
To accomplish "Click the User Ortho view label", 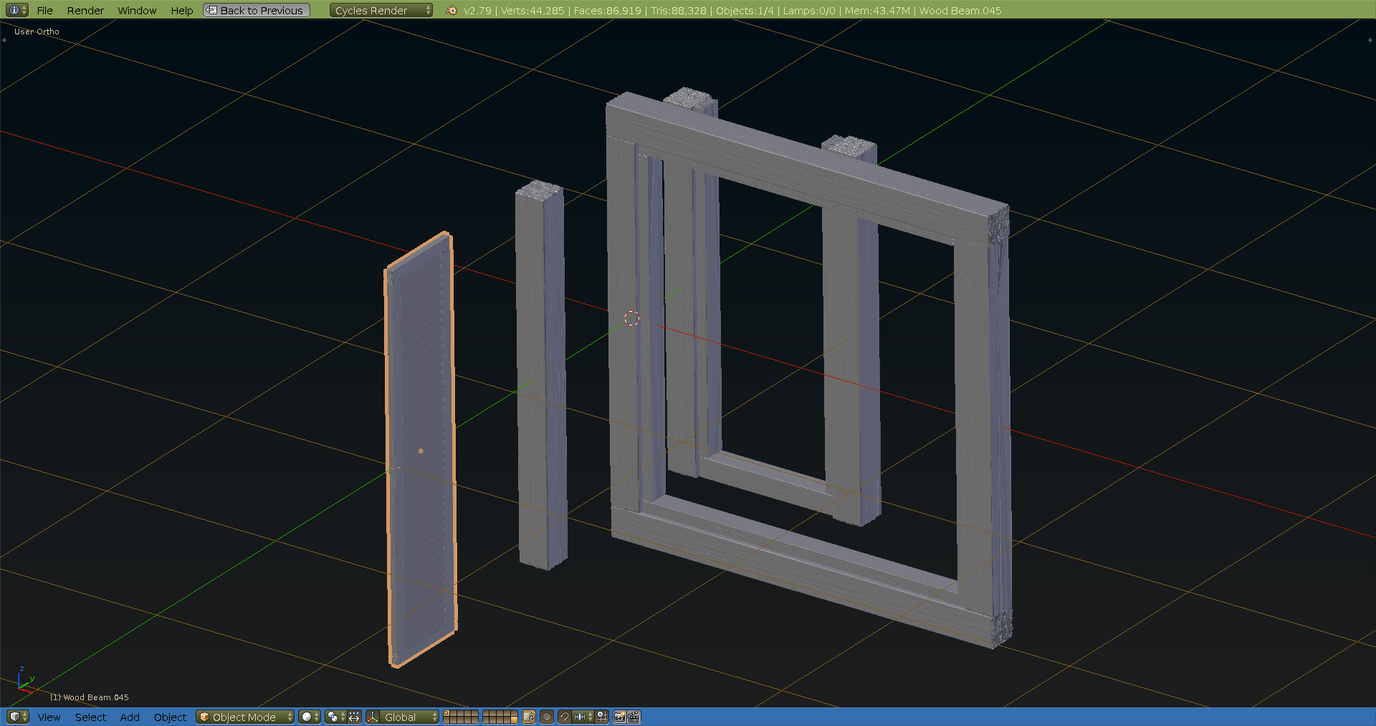I will coord(37,31).
